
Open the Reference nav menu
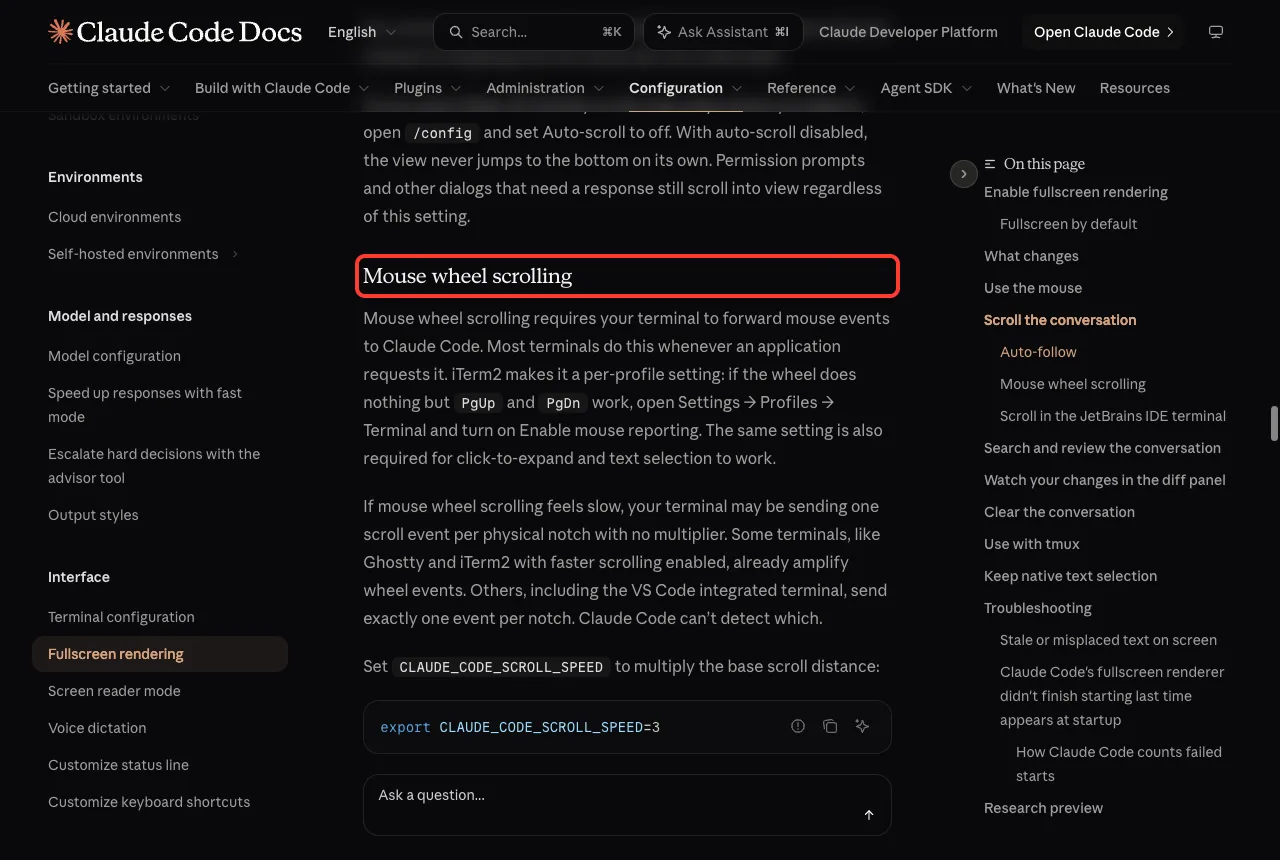point(811,88)
